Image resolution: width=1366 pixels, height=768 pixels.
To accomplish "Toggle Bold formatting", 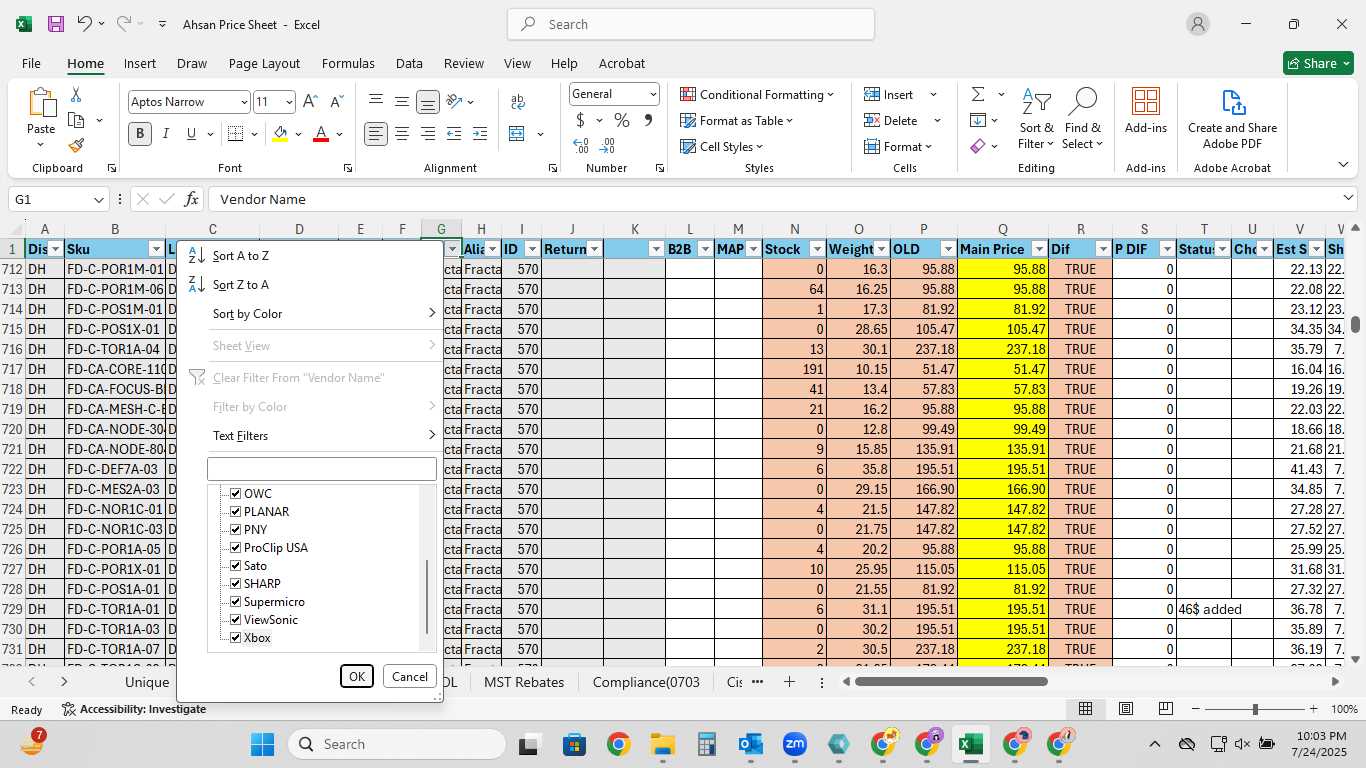I will [139, 134].
